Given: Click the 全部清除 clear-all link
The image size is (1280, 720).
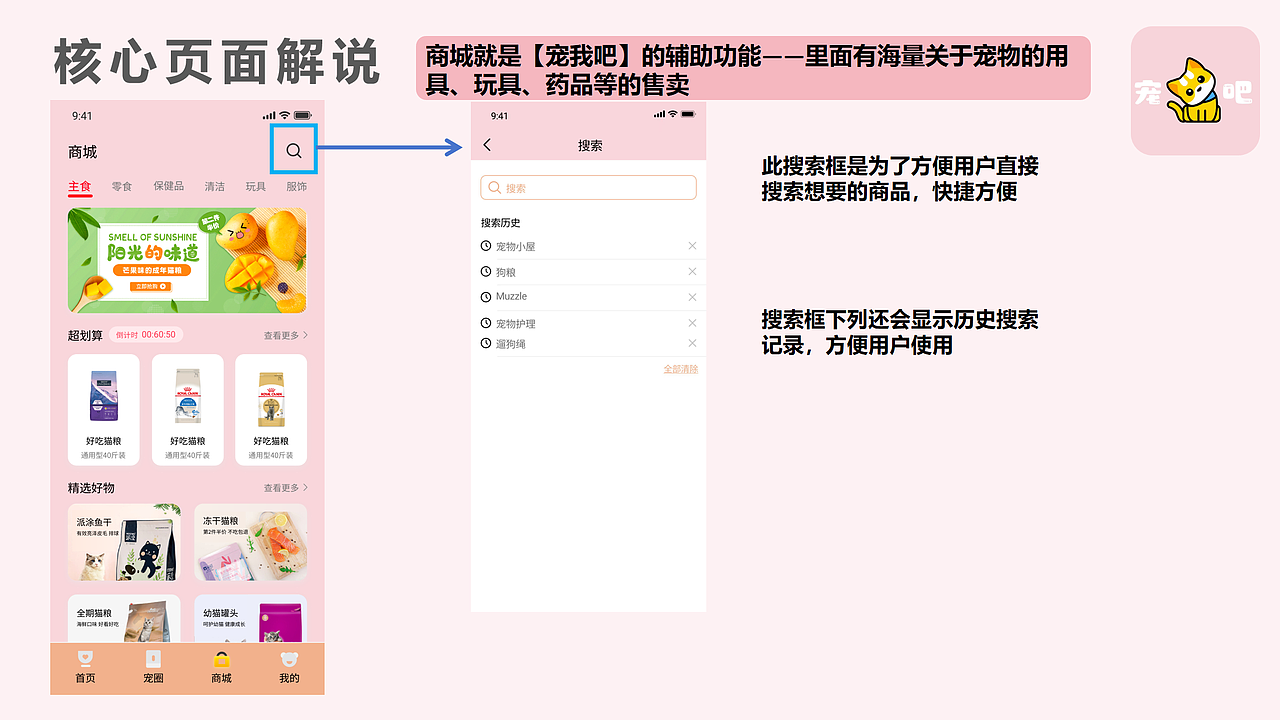Looking at the screenshot, I should (679, 369).
